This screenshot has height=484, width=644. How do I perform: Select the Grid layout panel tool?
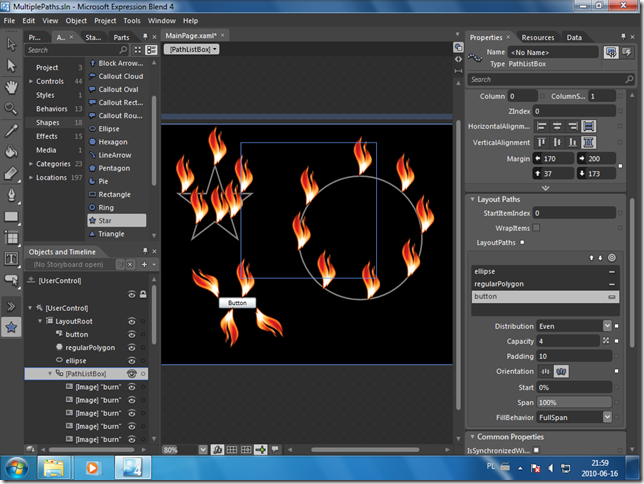[11, 238]
